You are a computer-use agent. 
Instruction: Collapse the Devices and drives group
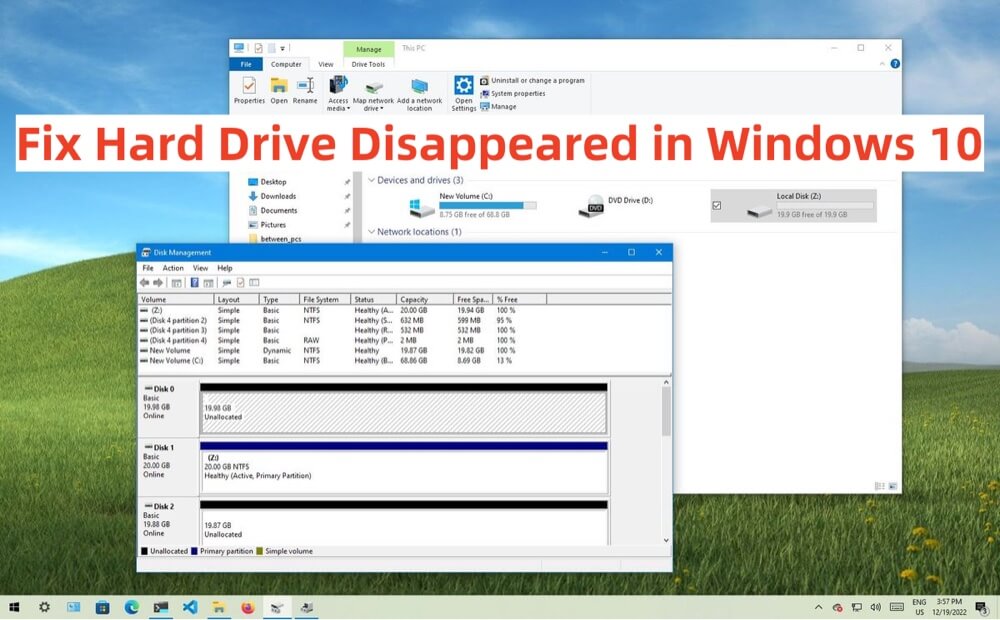(x=371, y=181)
